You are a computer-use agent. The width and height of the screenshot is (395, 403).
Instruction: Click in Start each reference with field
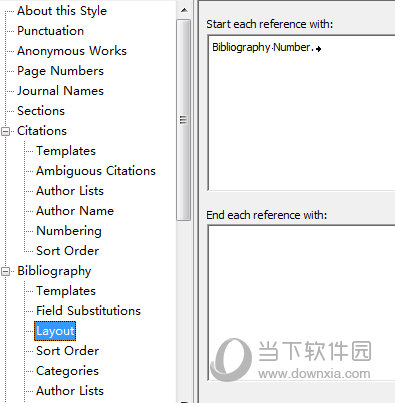click(302, 113)
